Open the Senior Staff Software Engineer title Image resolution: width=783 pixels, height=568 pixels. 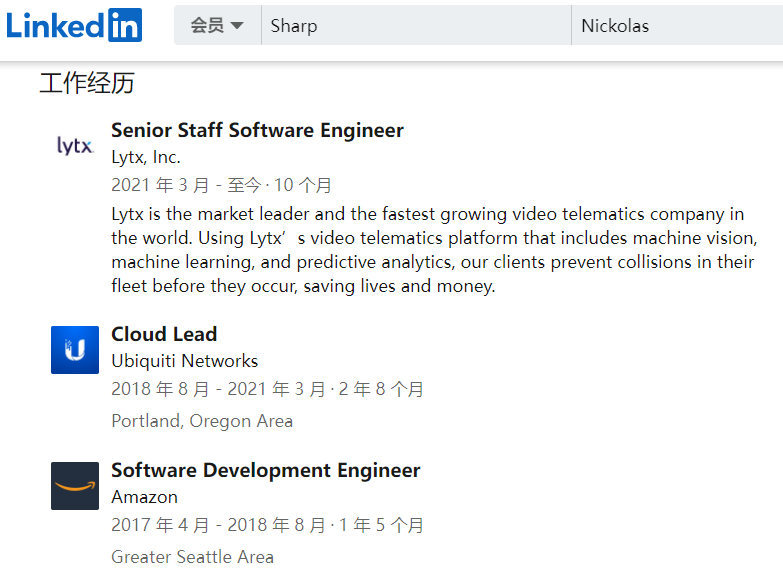[x=257, y=130]
